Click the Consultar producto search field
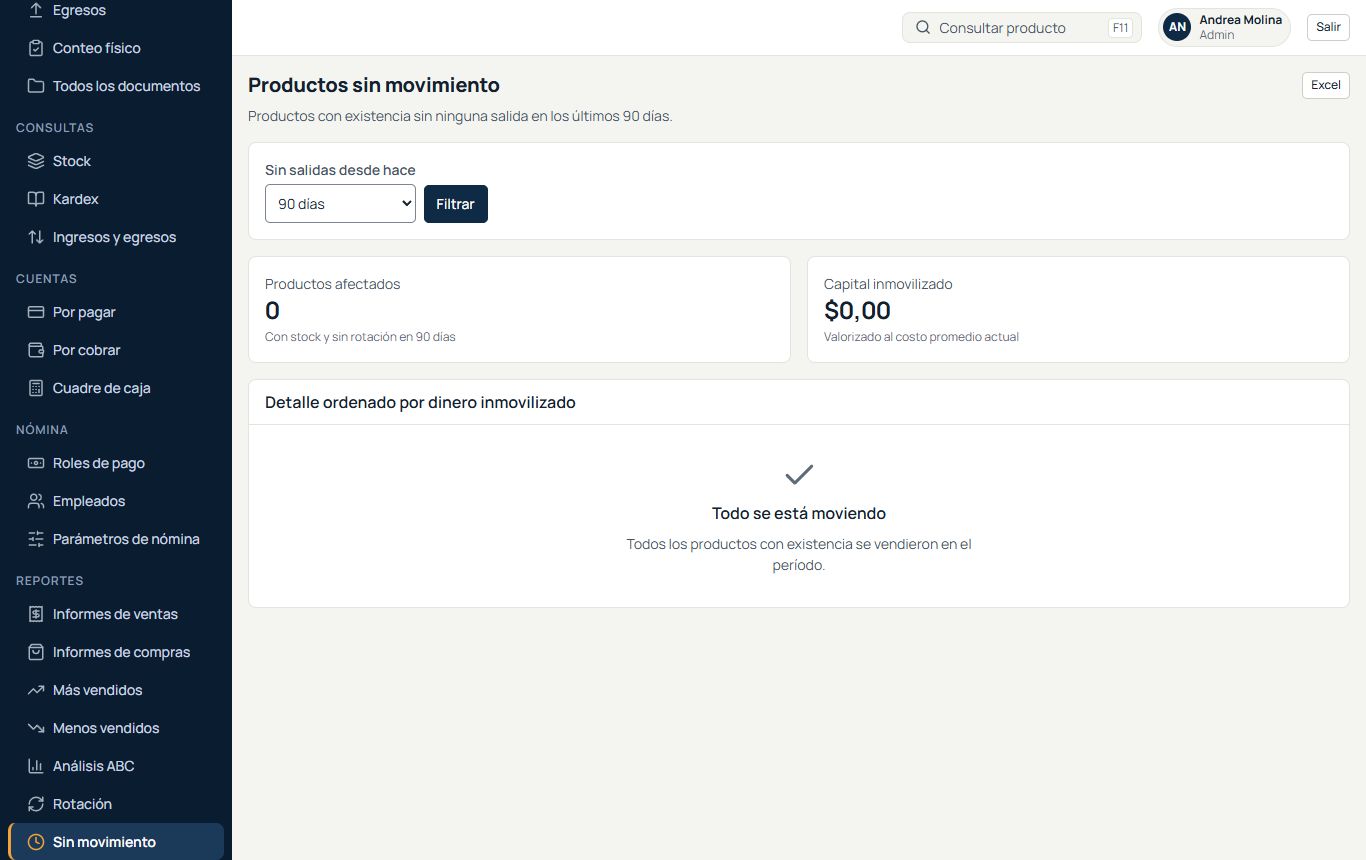 (x=1021, y=28)
